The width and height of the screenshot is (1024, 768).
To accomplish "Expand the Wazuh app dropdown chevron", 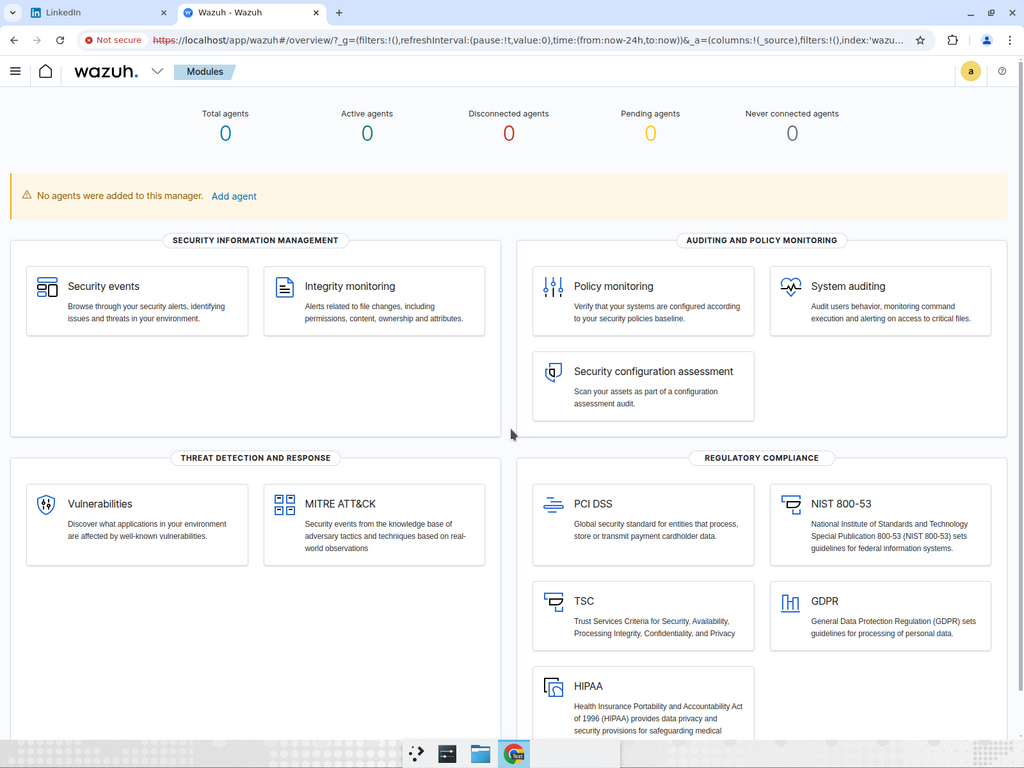I will 157,71.
